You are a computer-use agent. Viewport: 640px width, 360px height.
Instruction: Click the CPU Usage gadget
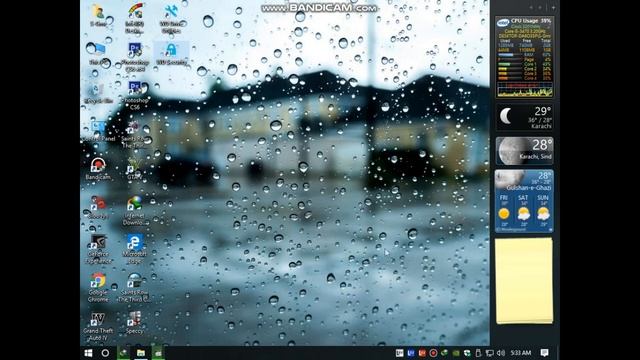click(524, 58)
